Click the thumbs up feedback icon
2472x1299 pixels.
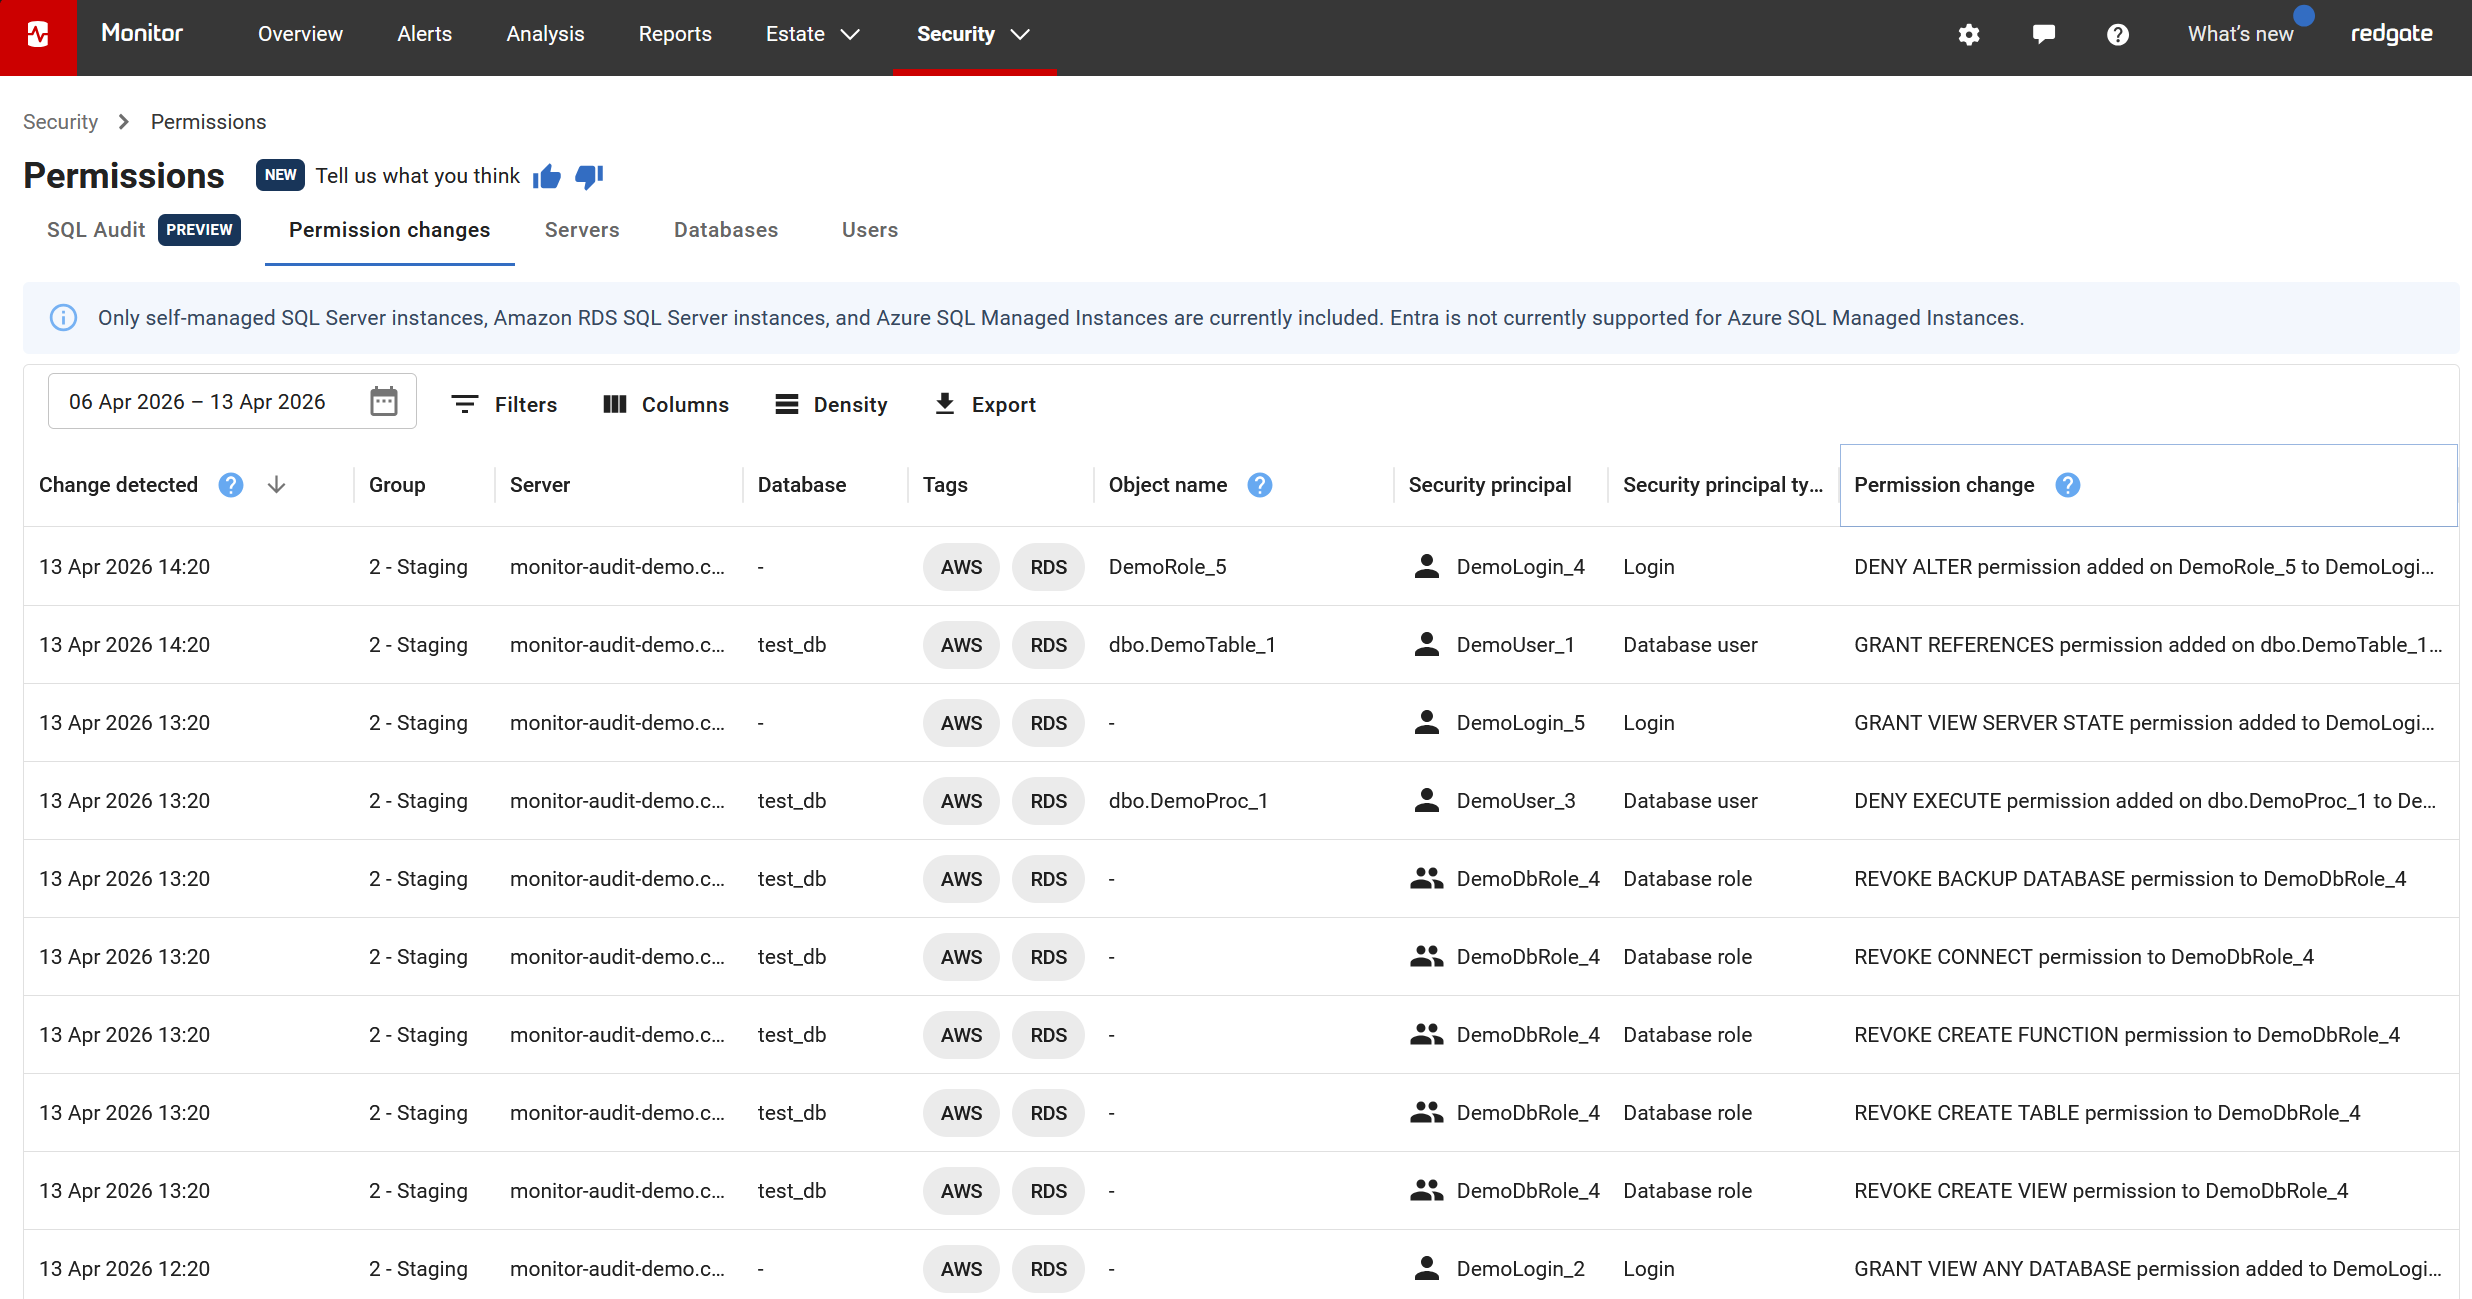tap(547, 177)
